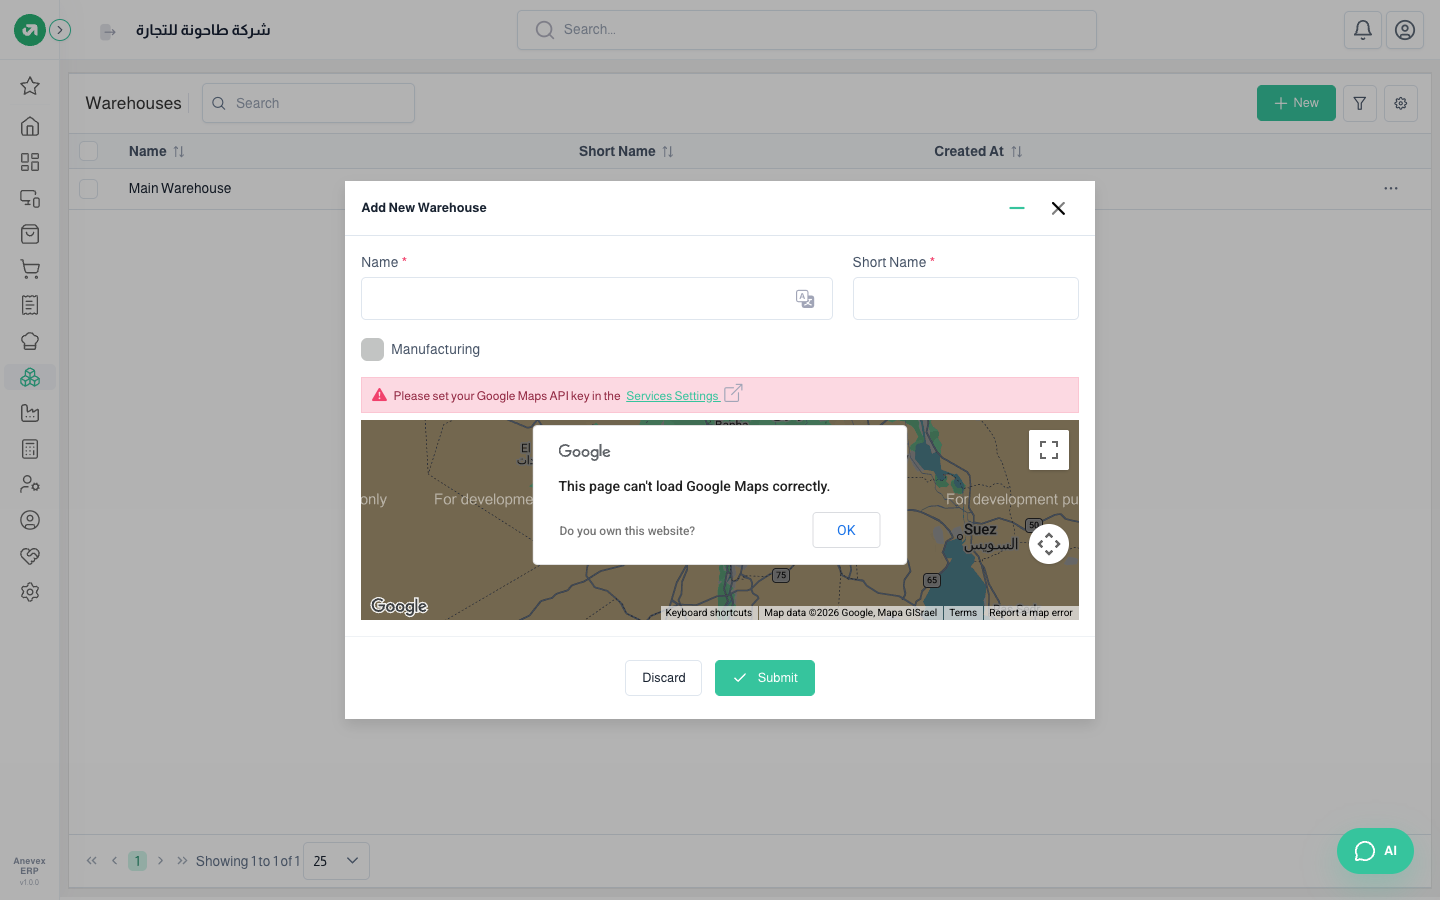Open the shopping cart icon in sidebar

pos(30,269)
